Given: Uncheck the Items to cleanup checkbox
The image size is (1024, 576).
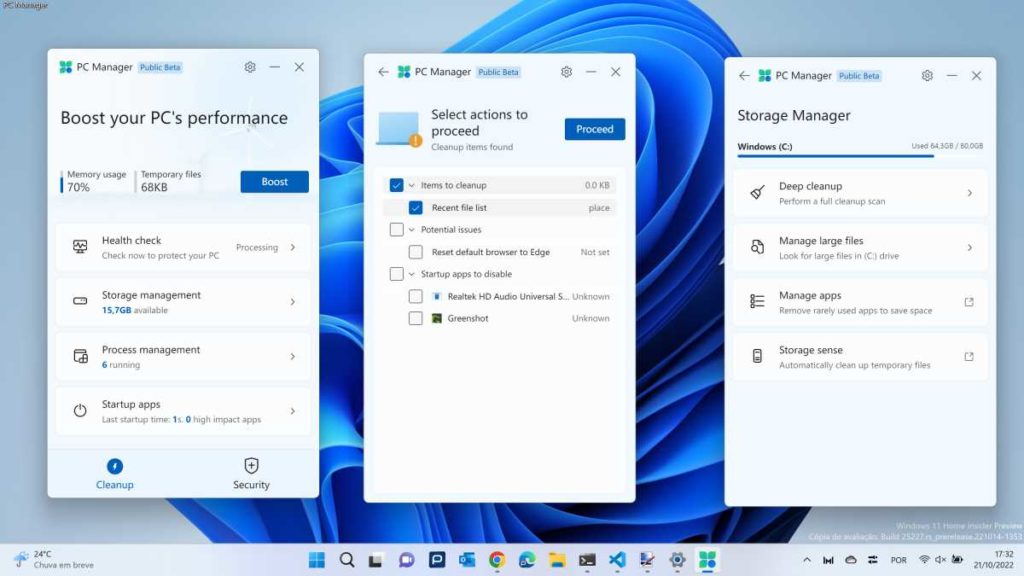Looking at the screenshot, I should pyautogui.click(x=396, y=185).
